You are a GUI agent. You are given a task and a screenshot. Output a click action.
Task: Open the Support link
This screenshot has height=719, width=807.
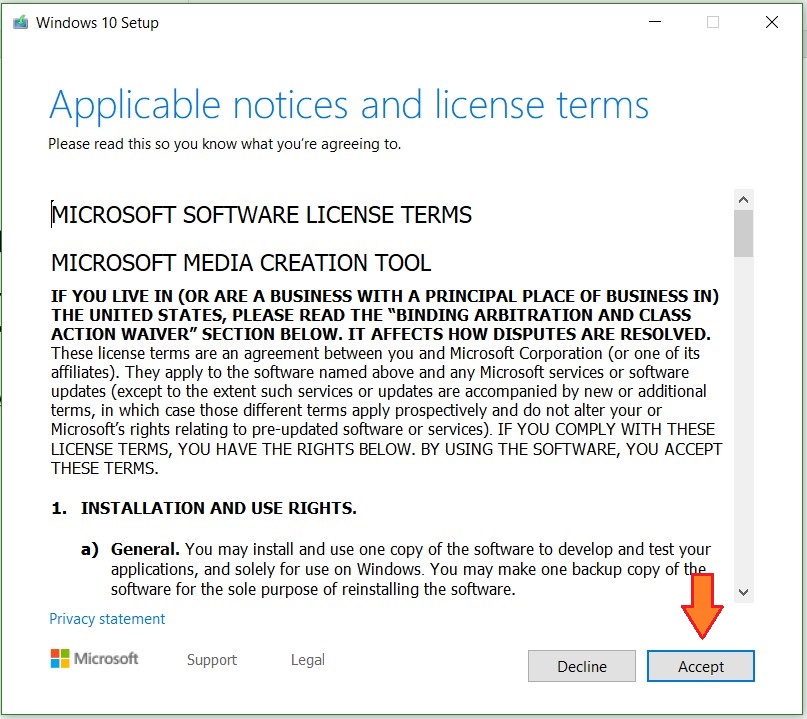212,659
